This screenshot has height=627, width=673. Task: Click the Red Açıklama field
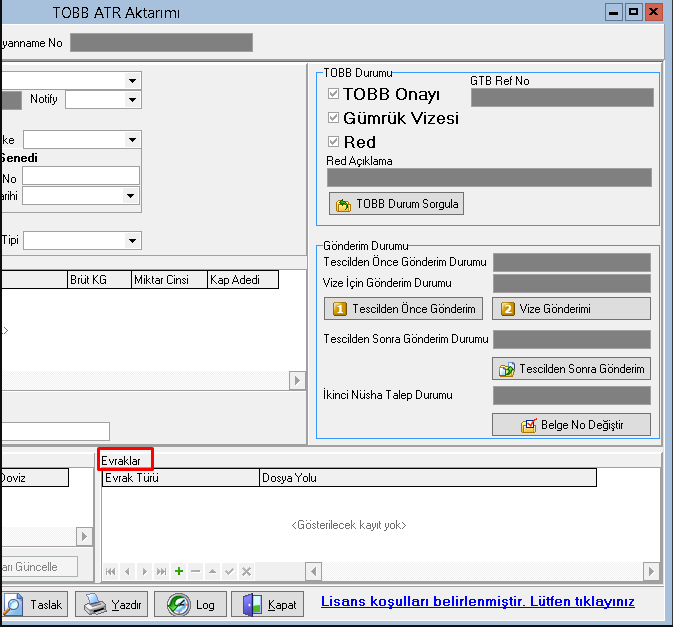(x=489, y=178)
